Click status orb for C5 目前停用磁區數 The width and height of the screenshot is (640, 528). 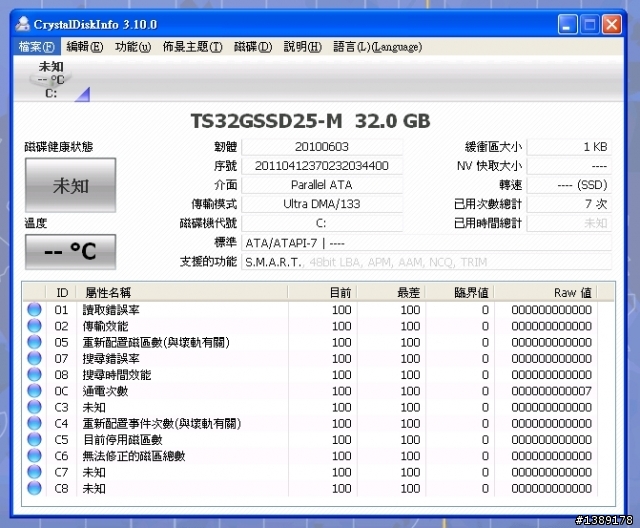pyautogui.click(x=35, y=439)
